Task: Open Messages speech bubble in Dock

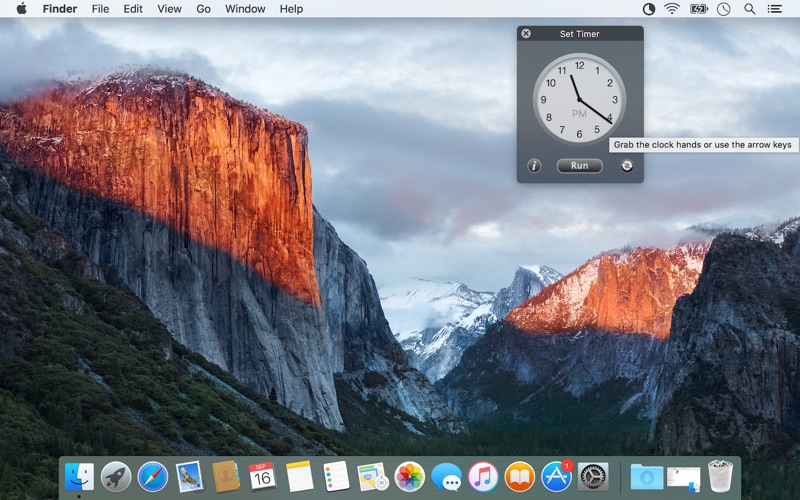Action: click(446, 477)
